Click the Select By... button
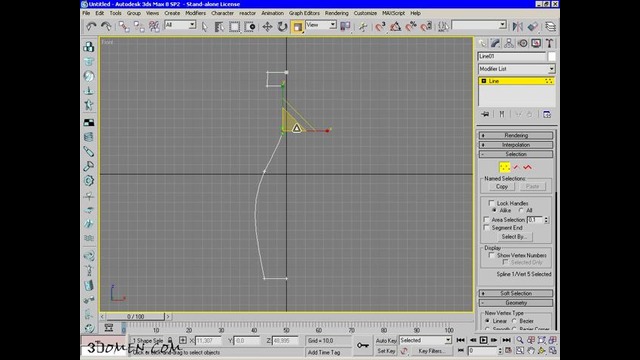This screenshot has width=640, height=360. pos(514,237)
